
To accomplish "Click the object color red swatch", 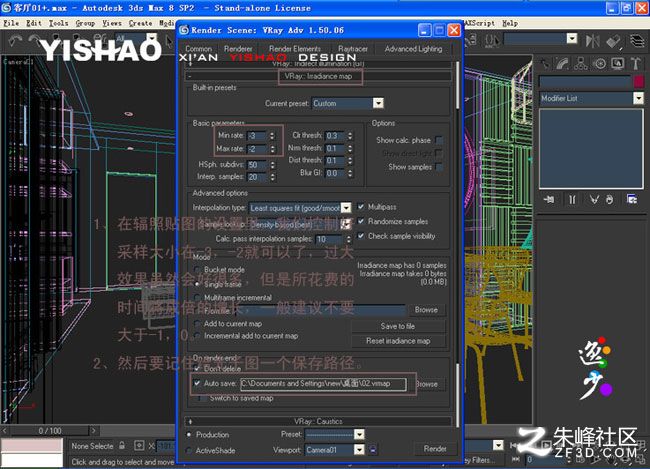I will (x=638, y=81).
